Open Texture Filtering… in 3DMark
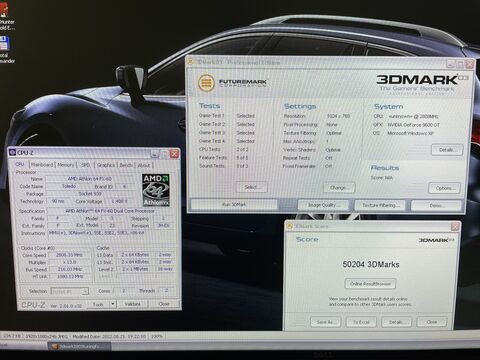This screenshot has width=480, height=360. 380,205
